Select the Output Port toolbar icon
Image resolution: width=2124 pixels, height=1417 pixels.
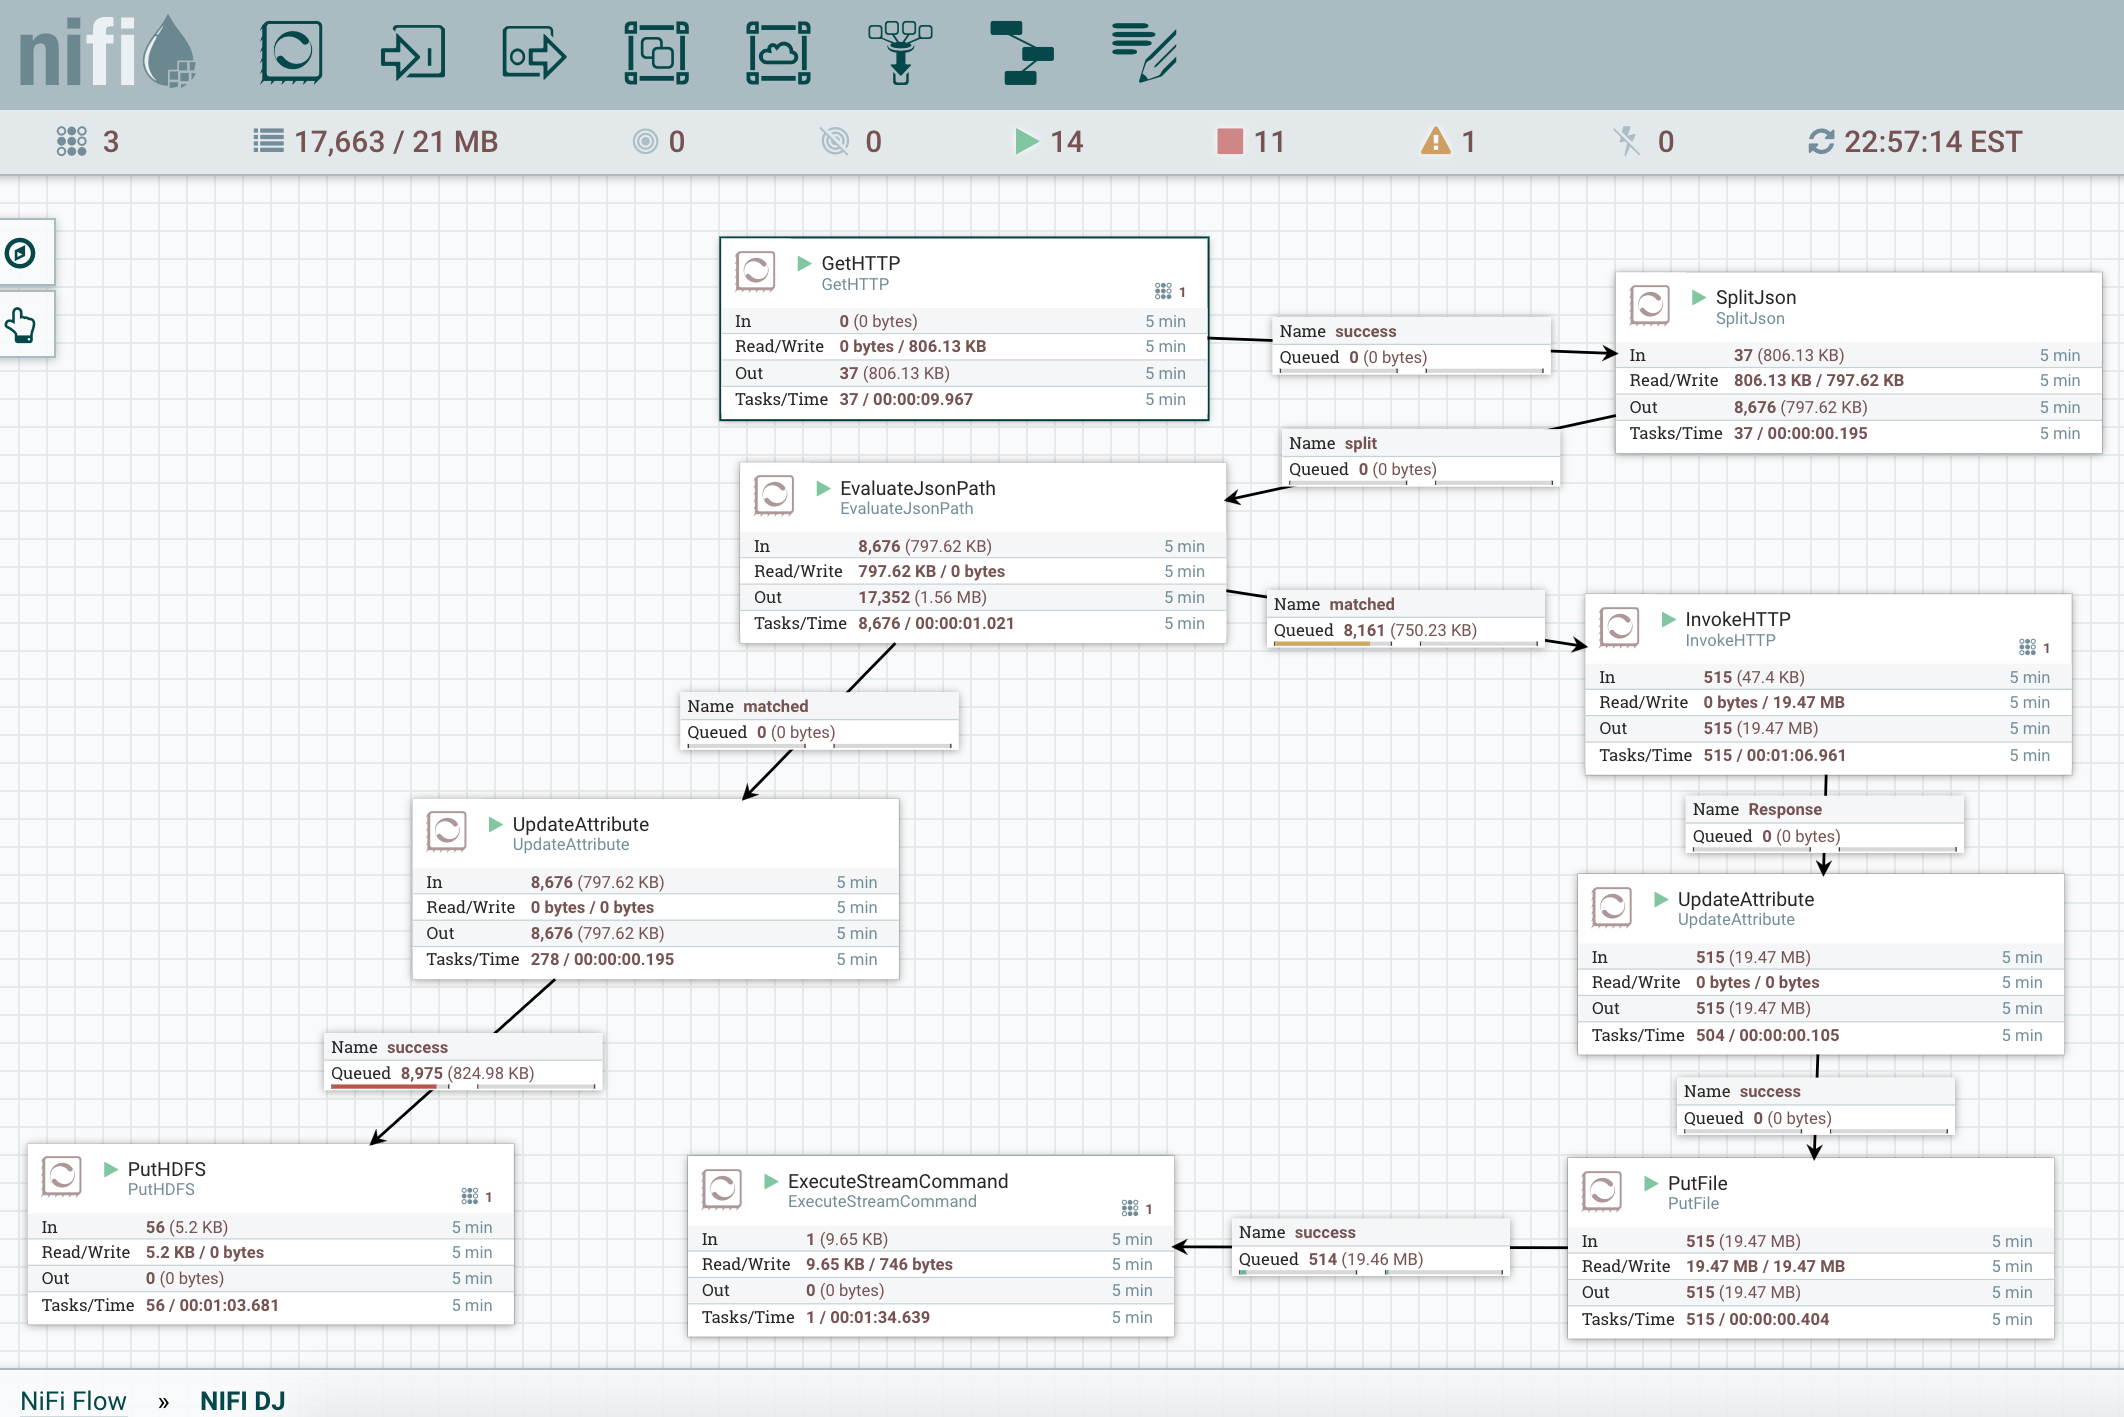tap(534, 52)
